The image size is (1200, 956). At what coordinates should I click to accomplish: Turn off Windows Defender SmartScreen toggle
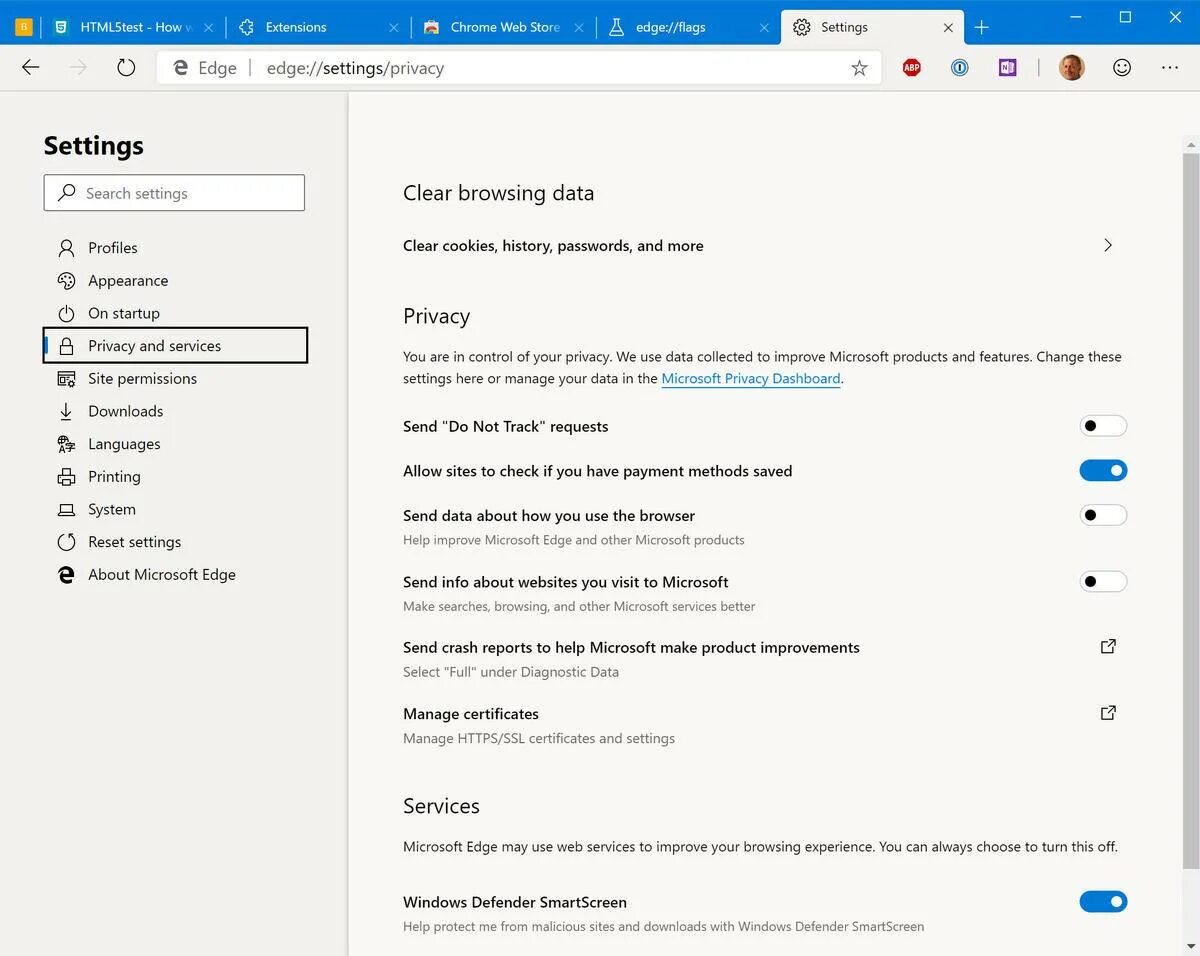pyautogui.click(x=1103, y=902)
